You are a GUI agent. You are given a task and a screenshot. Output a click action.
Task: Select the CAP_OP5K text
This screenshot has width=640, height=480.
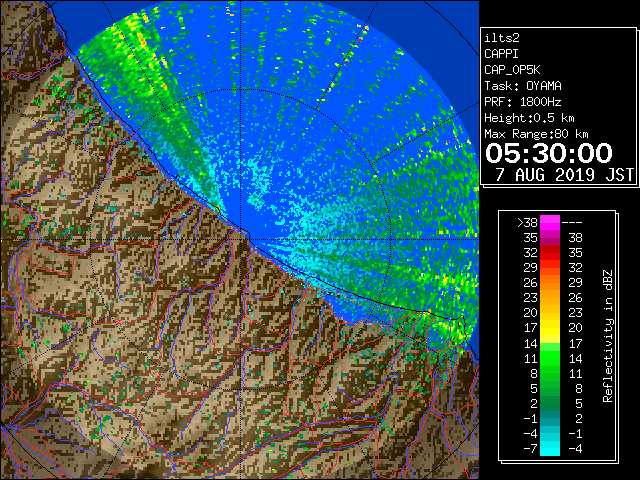click(x=512, y=70)
